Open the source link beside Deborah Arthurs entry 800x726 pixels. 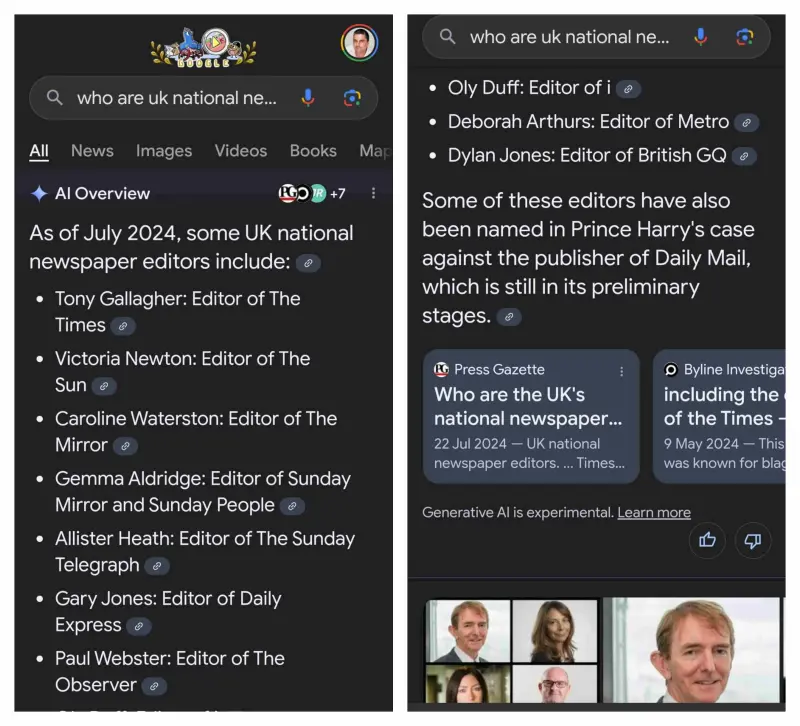(x=746, y=122)
